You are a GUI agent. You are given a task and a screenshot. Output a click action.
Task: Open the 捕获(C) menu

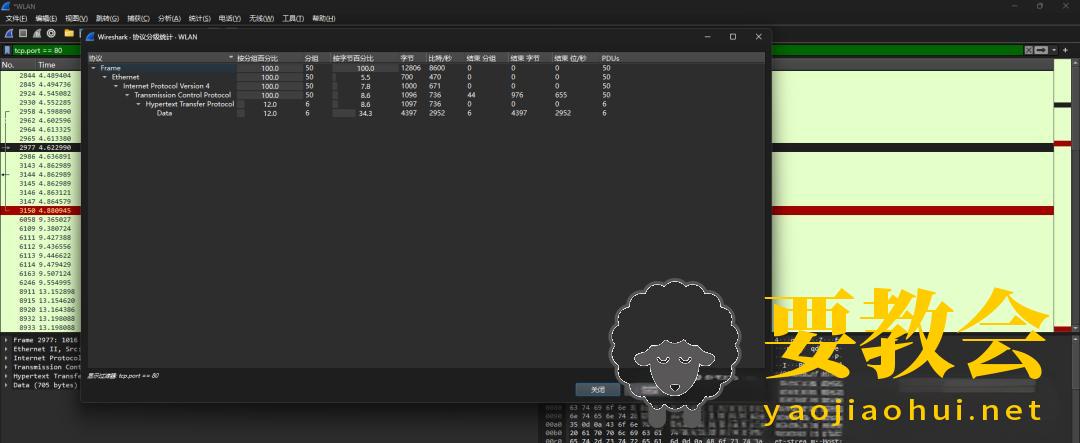coord(138,19)
